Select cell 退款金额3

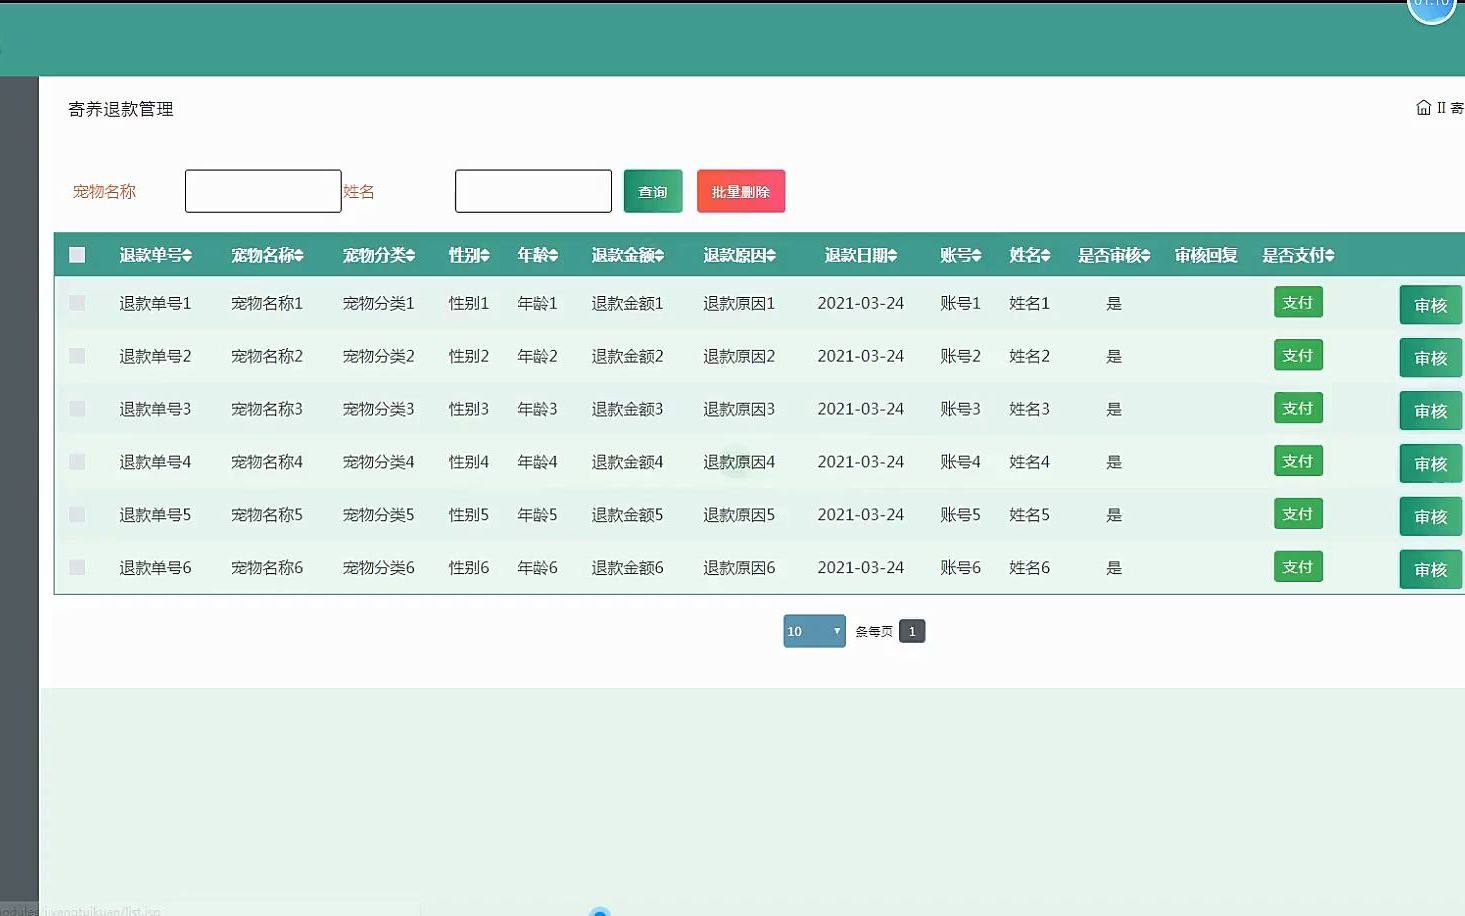point(627,409)
